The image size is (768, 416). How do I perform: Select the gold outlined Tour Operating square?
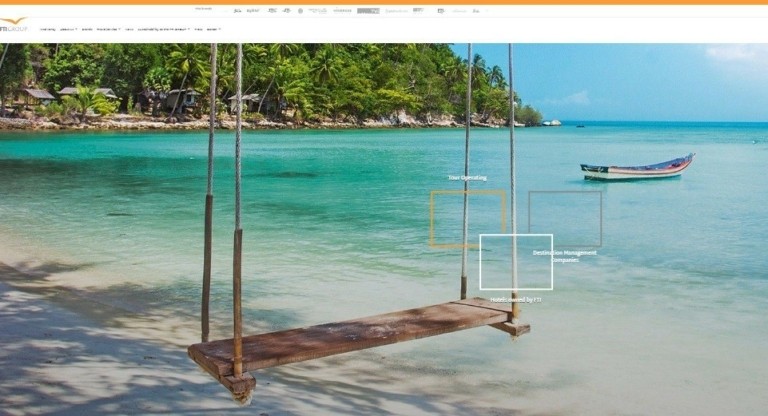(468, 218)
